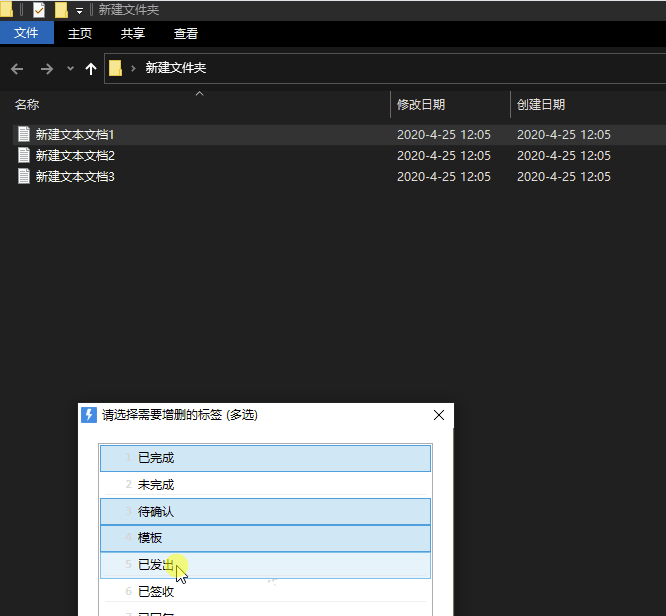Go up one folder level
Screen dimensions: 666x616
click(91, 68)
